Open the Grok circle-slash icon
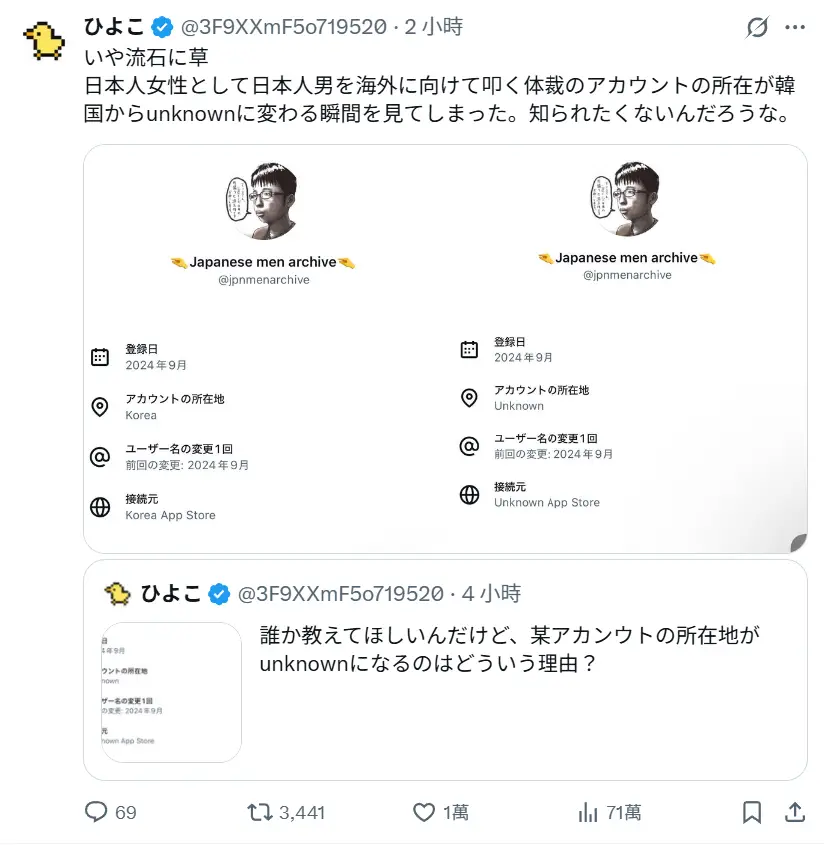Viewport: 824px width, 852px height. coord(757,28)
